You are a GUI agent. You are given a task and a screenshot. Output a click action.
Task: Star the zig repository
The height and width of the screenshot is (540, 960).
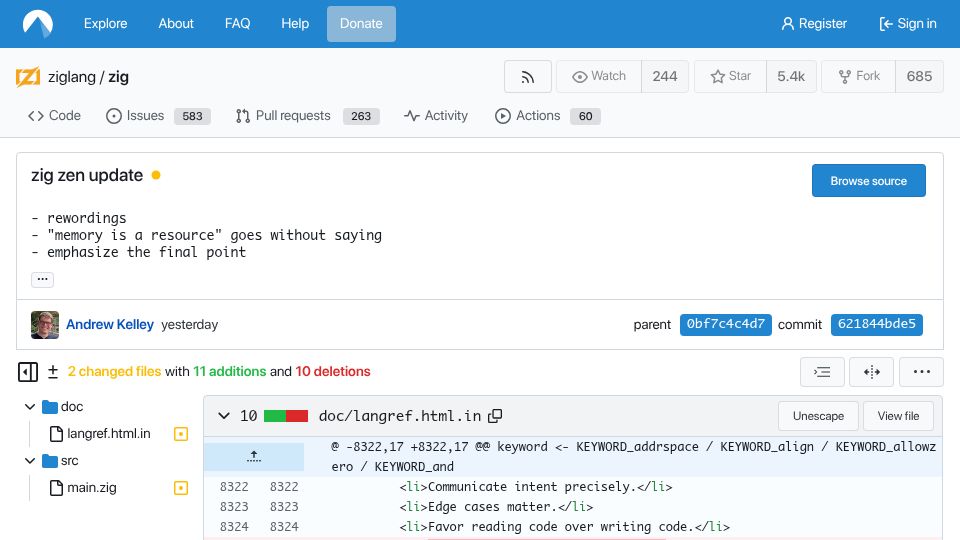(x=730, y=77)
